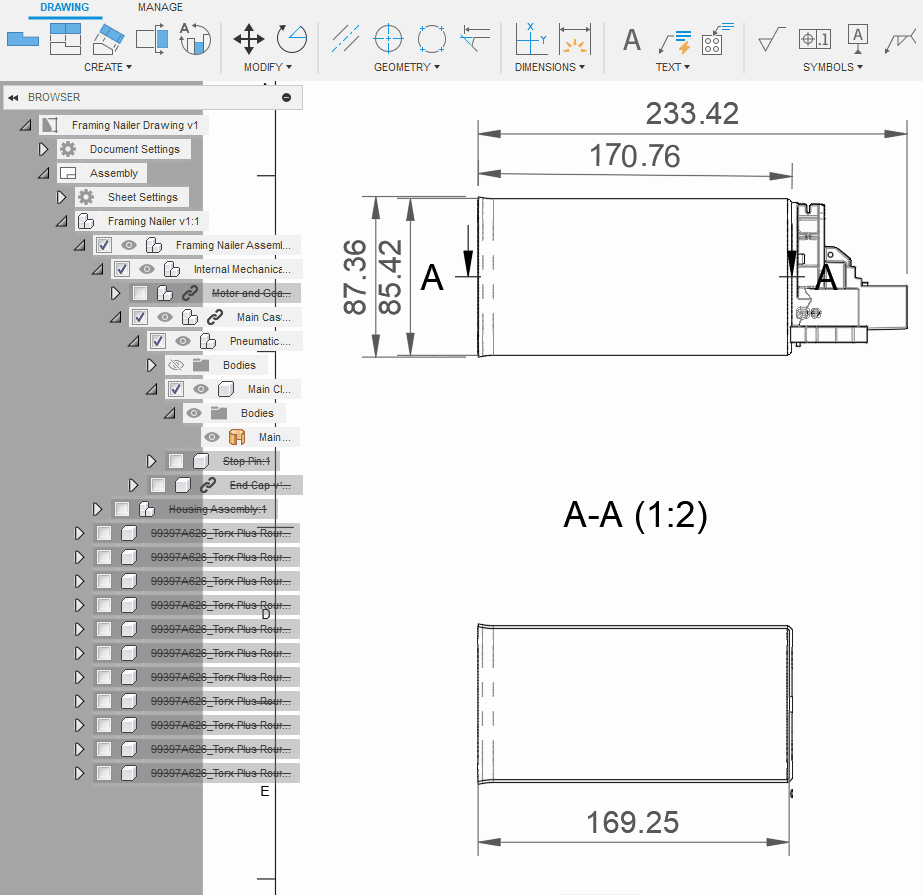
Task: Click the Center Mark geometry icon
Action: (x=389, y=39)
